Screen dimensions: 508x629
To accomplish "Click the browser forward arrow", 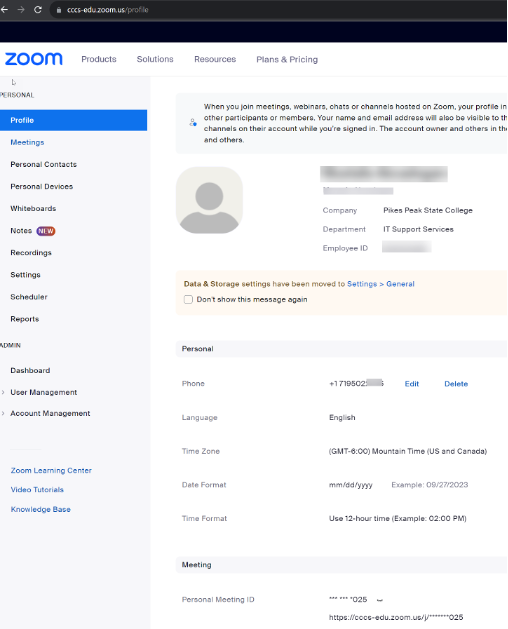I will coord(21,10).
